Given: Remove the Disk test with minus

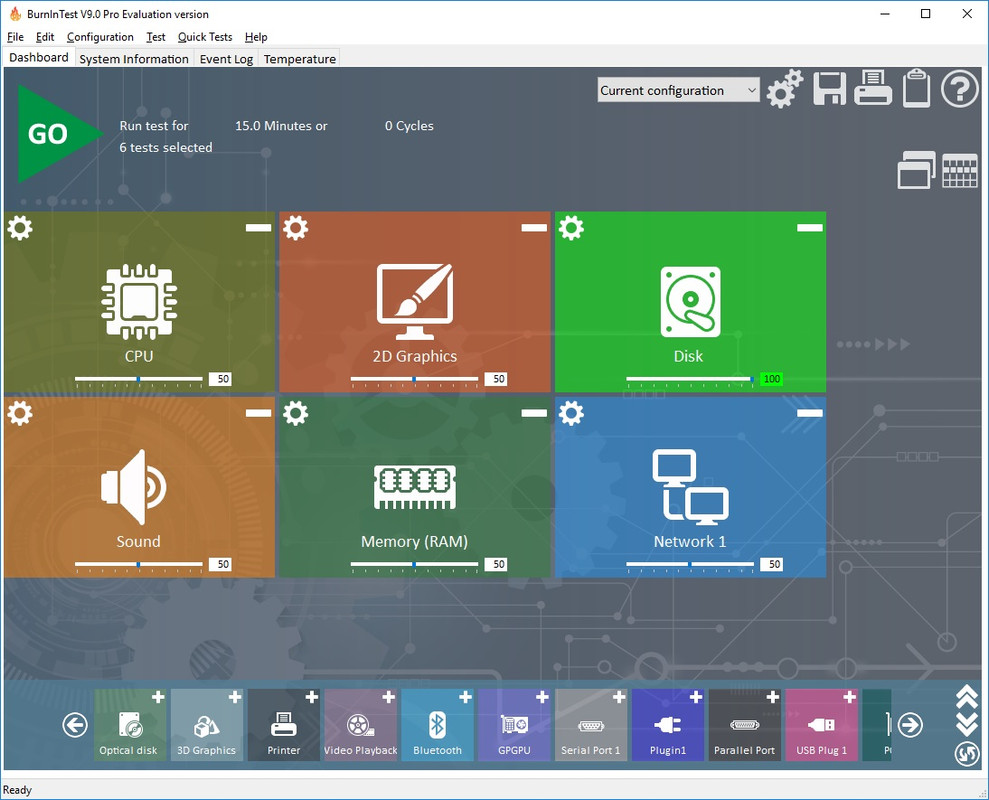Looking at the screenshot, I should (810, 228).
